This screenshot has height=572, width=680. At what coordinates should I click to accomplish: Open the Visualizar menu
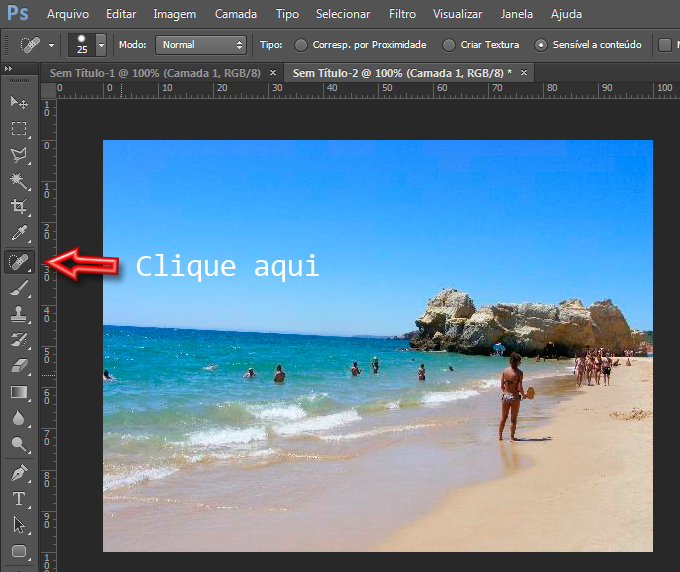(457, 14)
